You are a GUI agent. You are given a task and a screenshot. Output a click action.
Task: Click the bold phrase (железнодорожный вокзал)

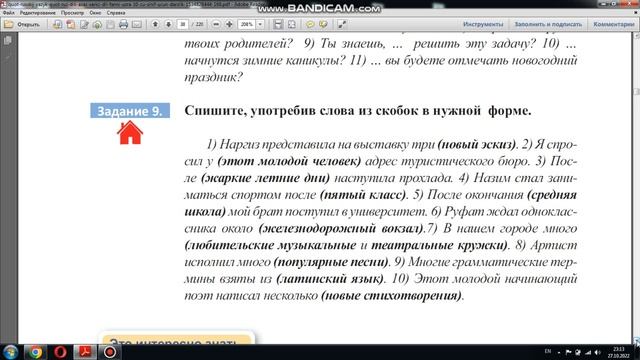342,228
